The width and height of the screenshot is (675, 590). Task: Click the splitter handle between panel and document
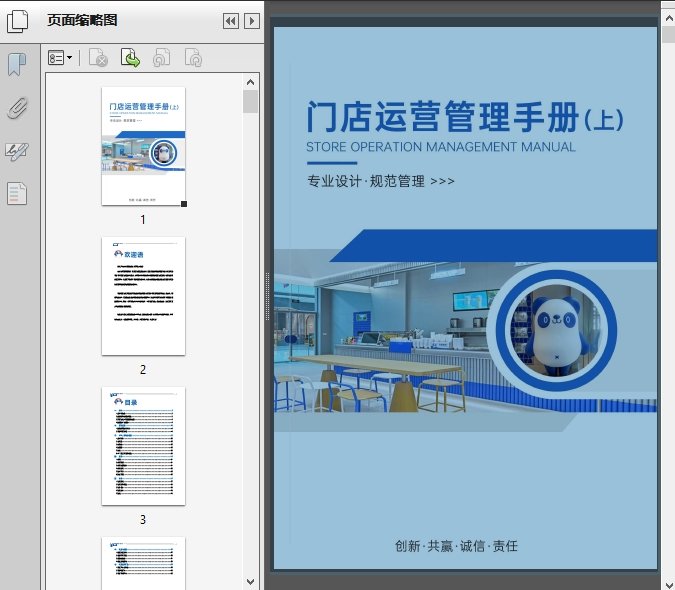tap(267, 297)
